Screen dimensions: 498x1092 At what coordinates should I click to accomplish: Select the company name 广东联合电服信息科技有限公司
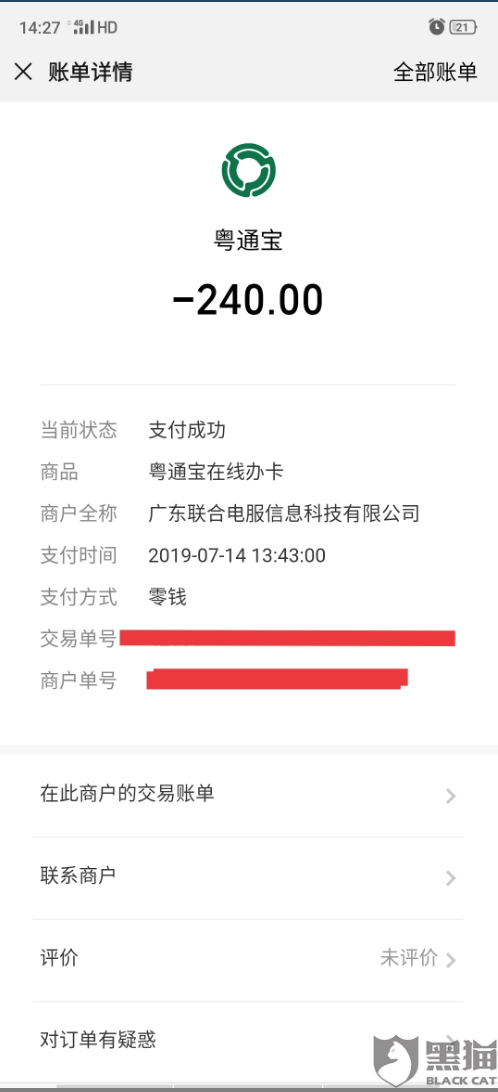[284, 514]
